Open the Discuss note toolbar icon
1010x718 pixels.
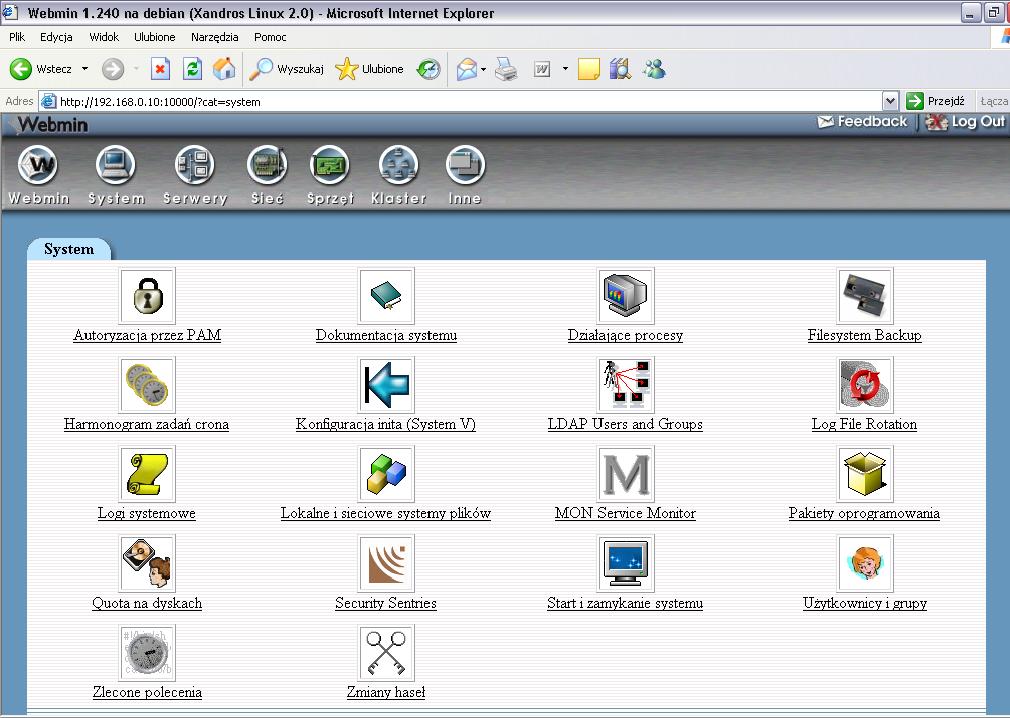click(x=589, y=69)
